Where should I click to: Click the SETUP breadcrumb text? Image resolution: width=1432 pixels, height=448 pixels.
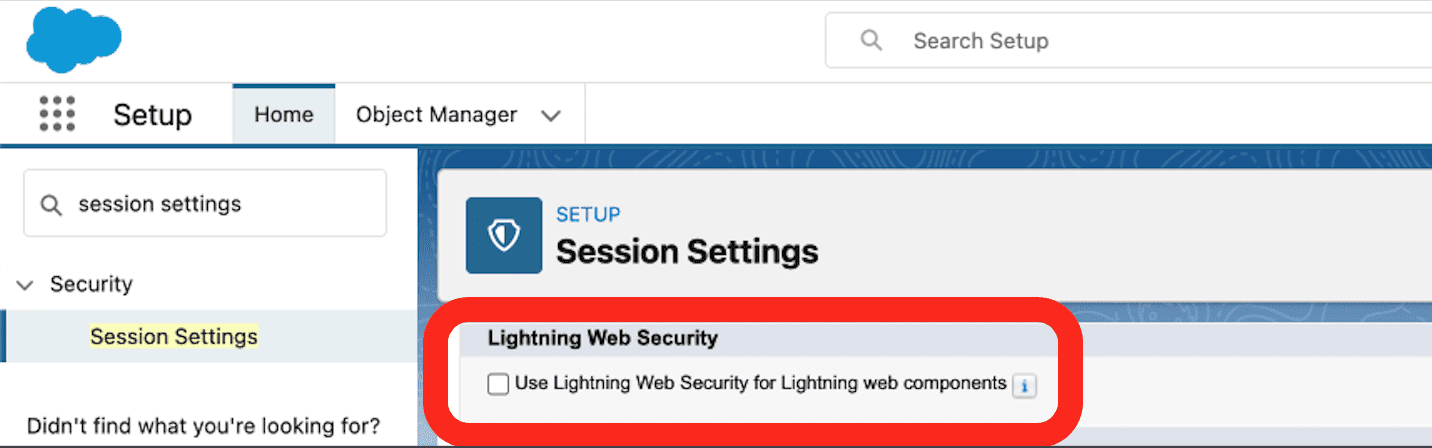click(588, 214)
